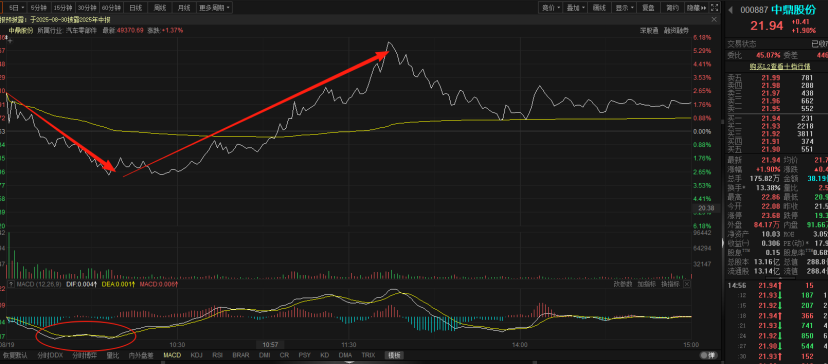
Task: Select the RSI indicator tab
Action: 218,356
